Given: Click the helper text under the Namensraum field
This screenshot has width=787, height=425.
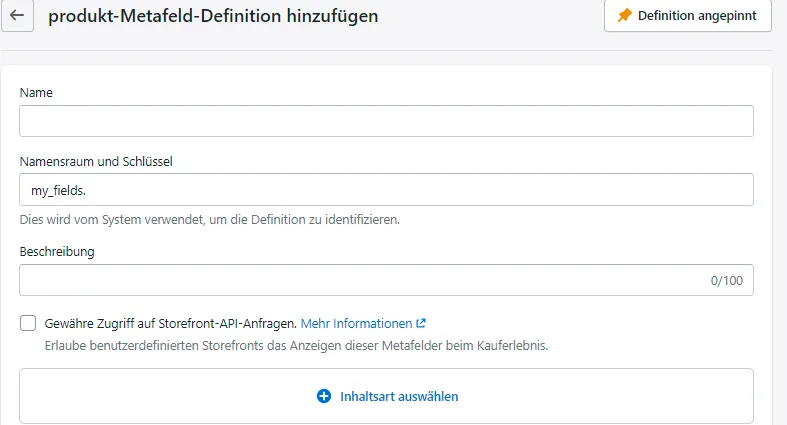Looking at the screenshot, I should [x=209, y=219].
